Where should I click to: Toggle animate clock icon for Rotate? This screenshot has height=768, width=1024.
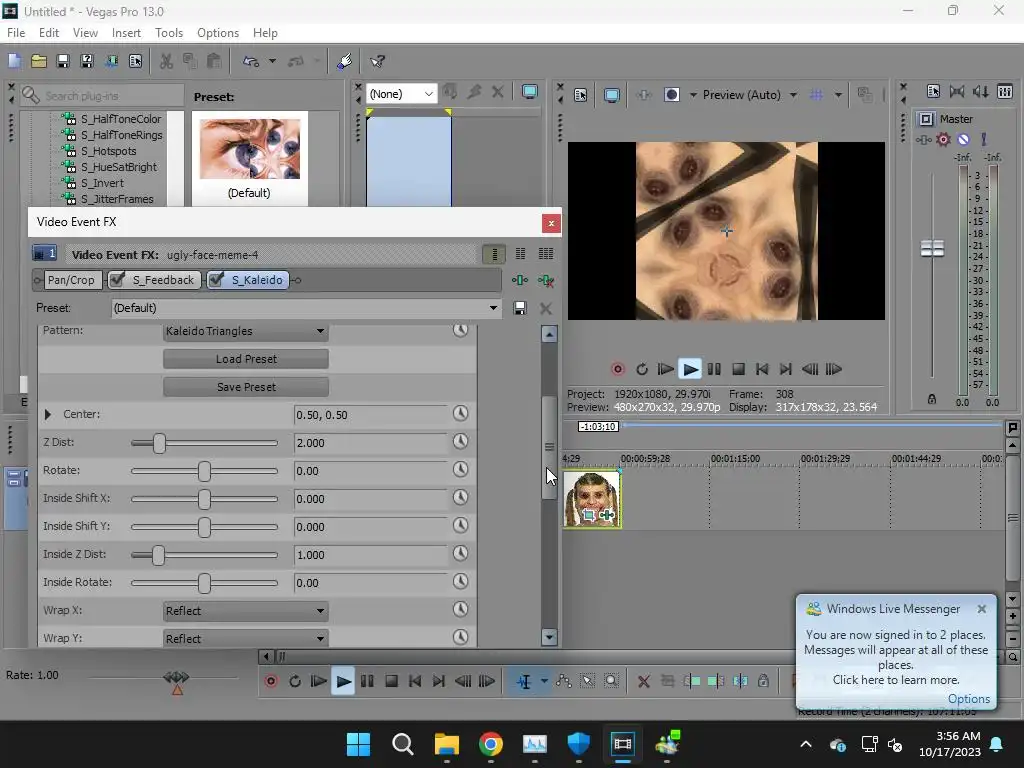(x=460, y=470)
